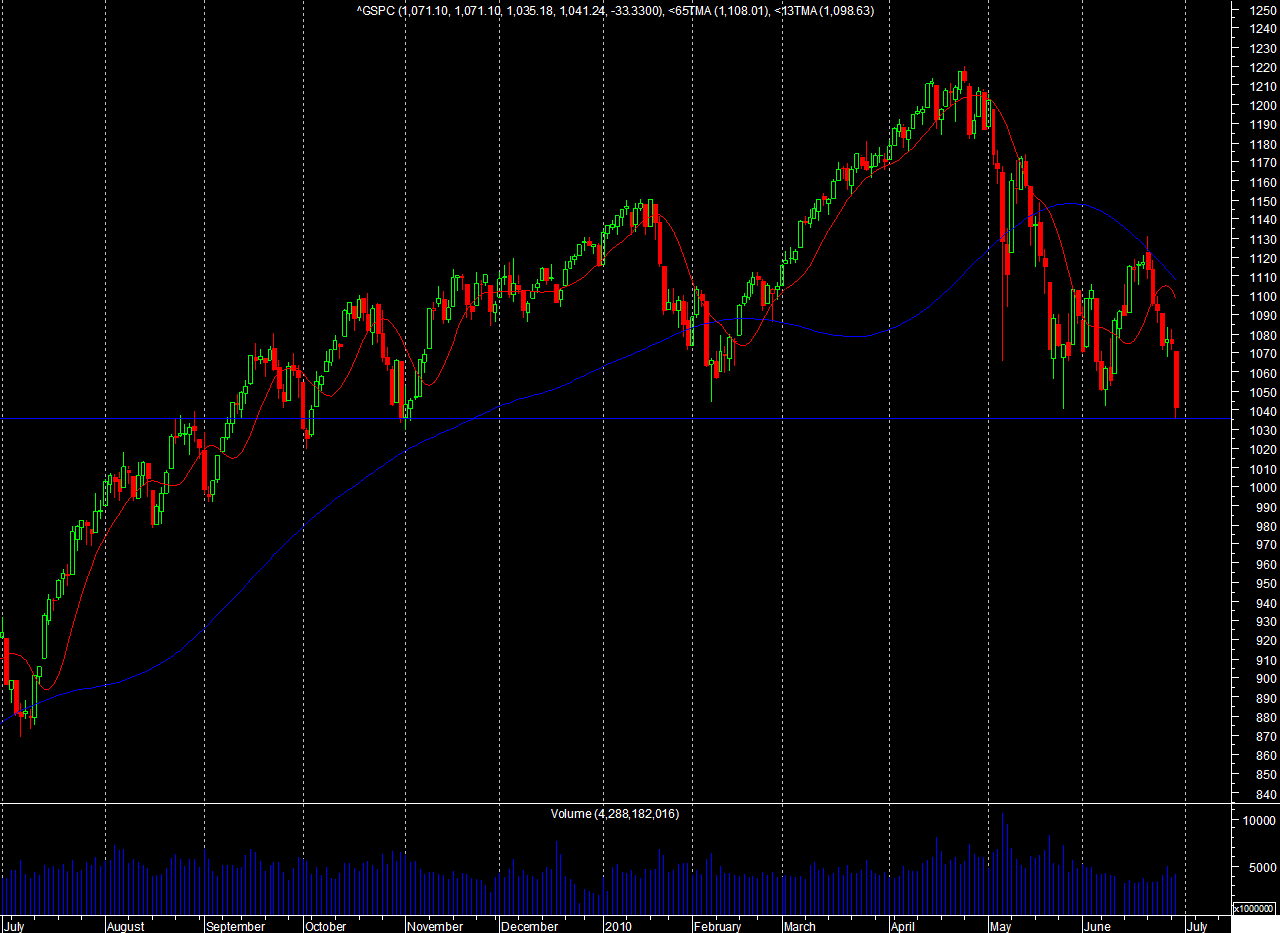The height and width of the screenshot is (933, 1280).
Task: Click the May month label
Action: [x=1001, y=926]
